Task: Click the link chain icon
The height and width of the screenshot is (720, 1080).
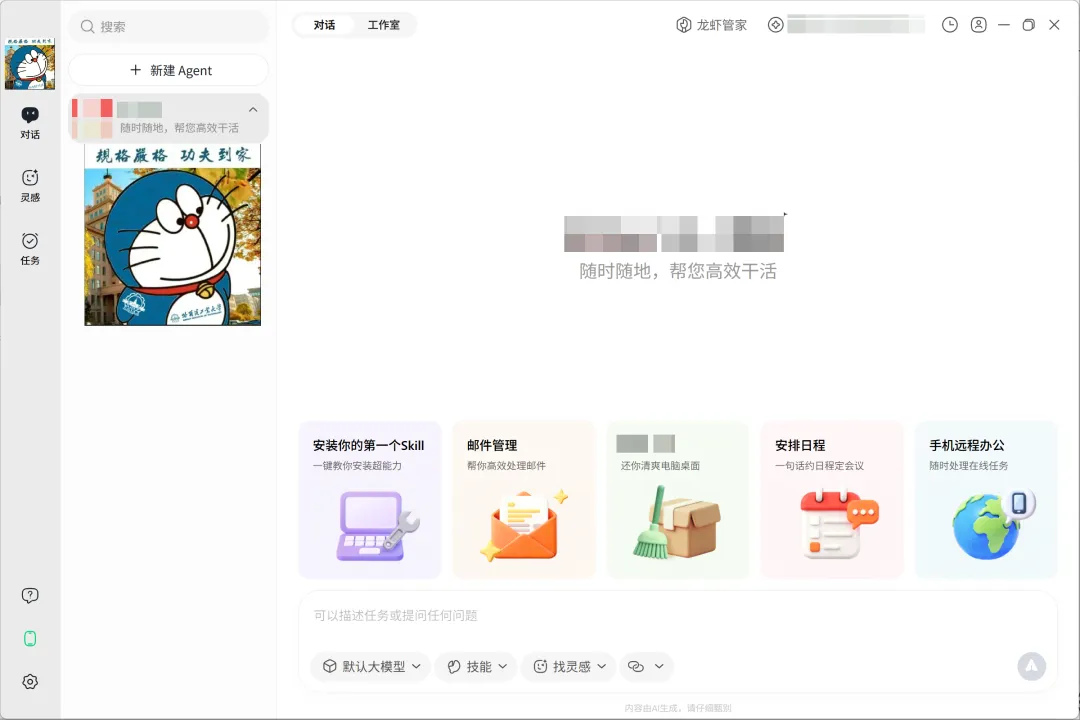Action: [x=636, y=666]
